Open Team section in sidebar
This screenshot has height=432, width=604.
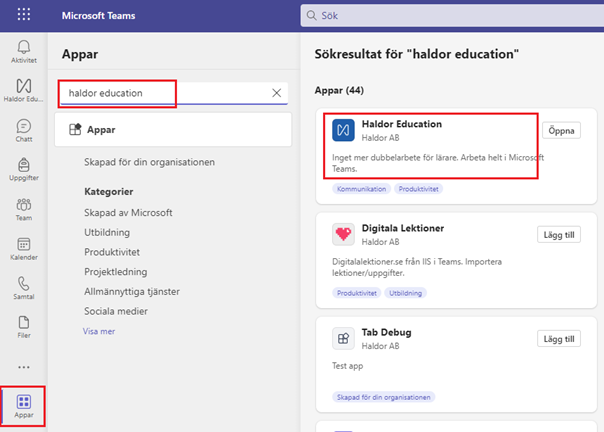(x=23, y=209)
